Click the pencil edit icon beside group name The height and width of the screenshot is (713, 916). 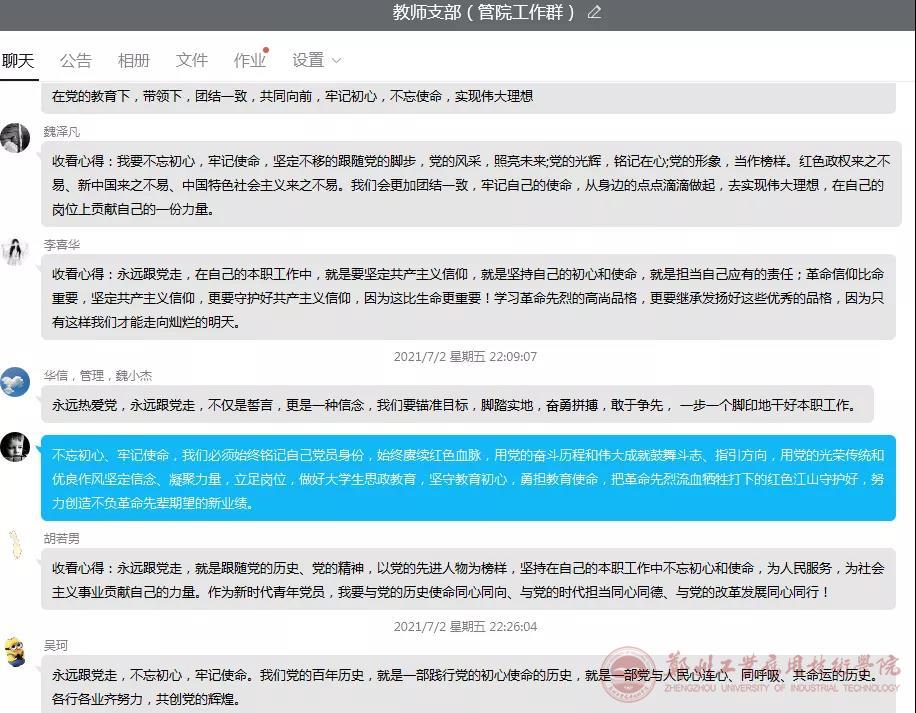click(x=595, y=13)
